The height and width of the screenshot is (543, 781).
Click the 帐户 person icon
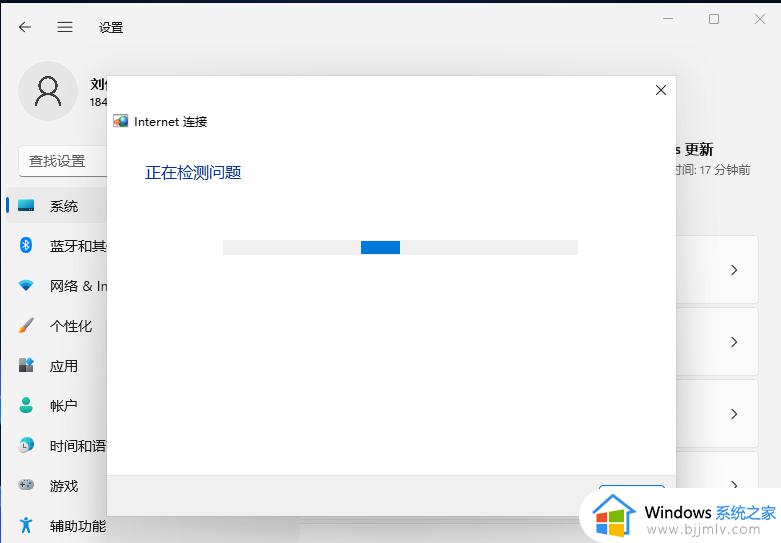point(26,405)
